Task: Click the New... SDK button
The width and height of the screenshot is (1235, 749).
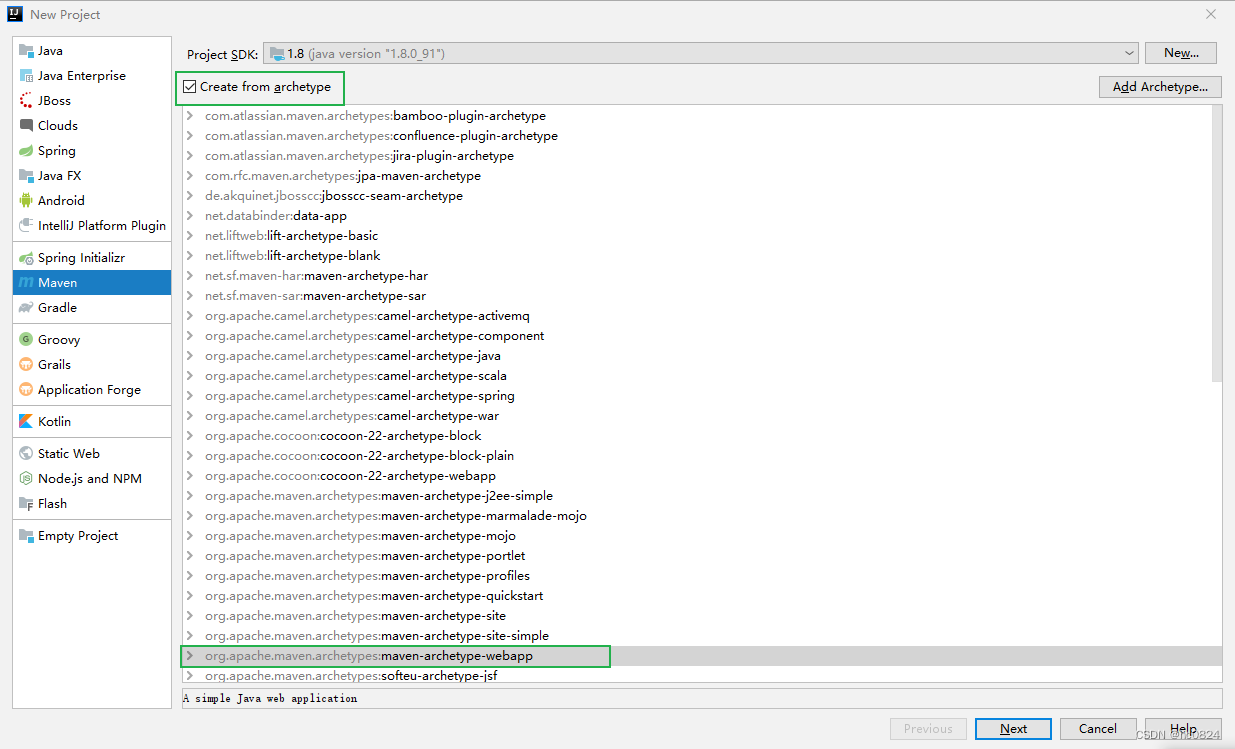Action: pyautogui.click(x=1181, y=53)
